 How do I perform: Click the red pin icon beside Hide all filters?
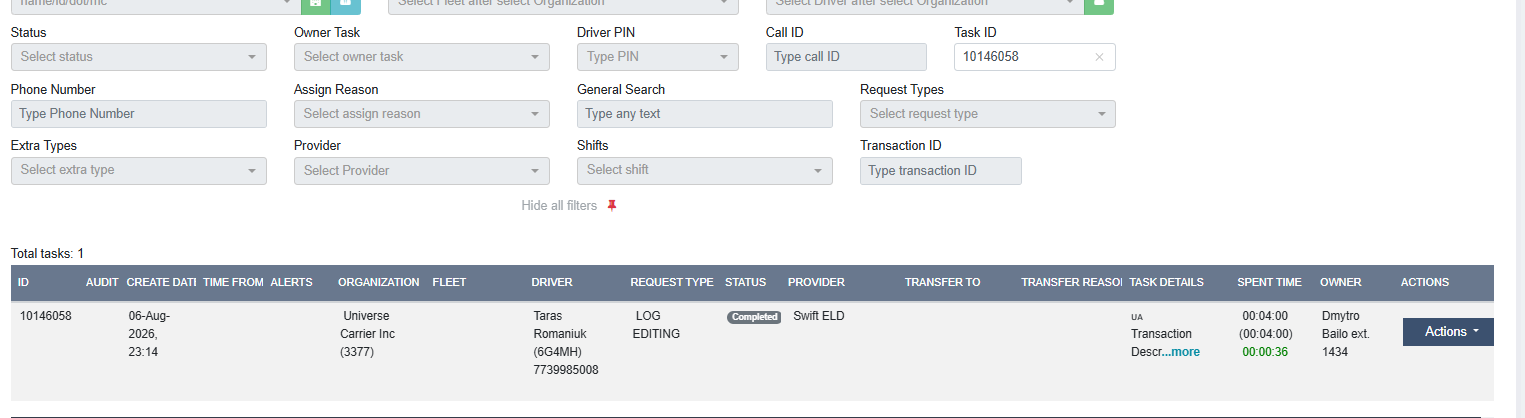(x=613, y=206)
